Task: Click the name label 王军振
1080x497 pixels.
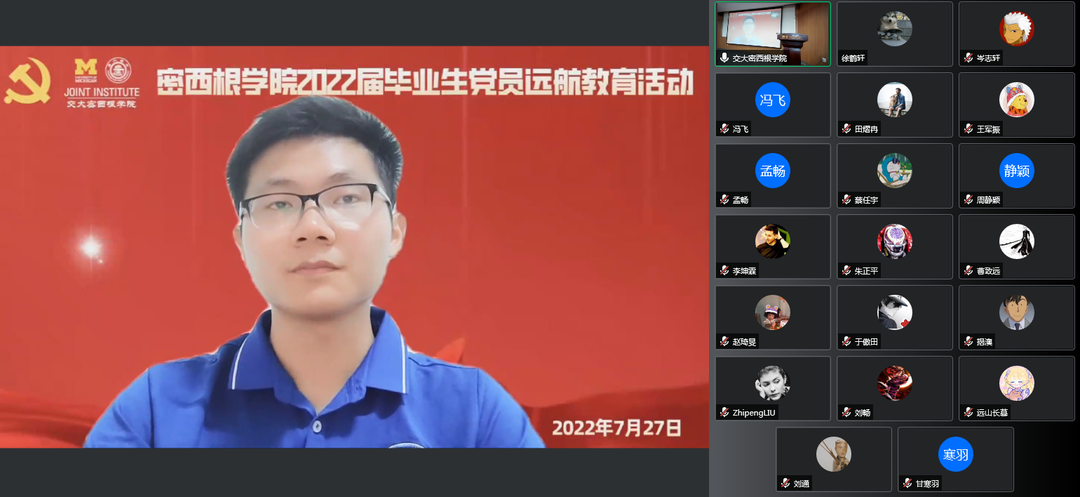Action: point(988,129)
